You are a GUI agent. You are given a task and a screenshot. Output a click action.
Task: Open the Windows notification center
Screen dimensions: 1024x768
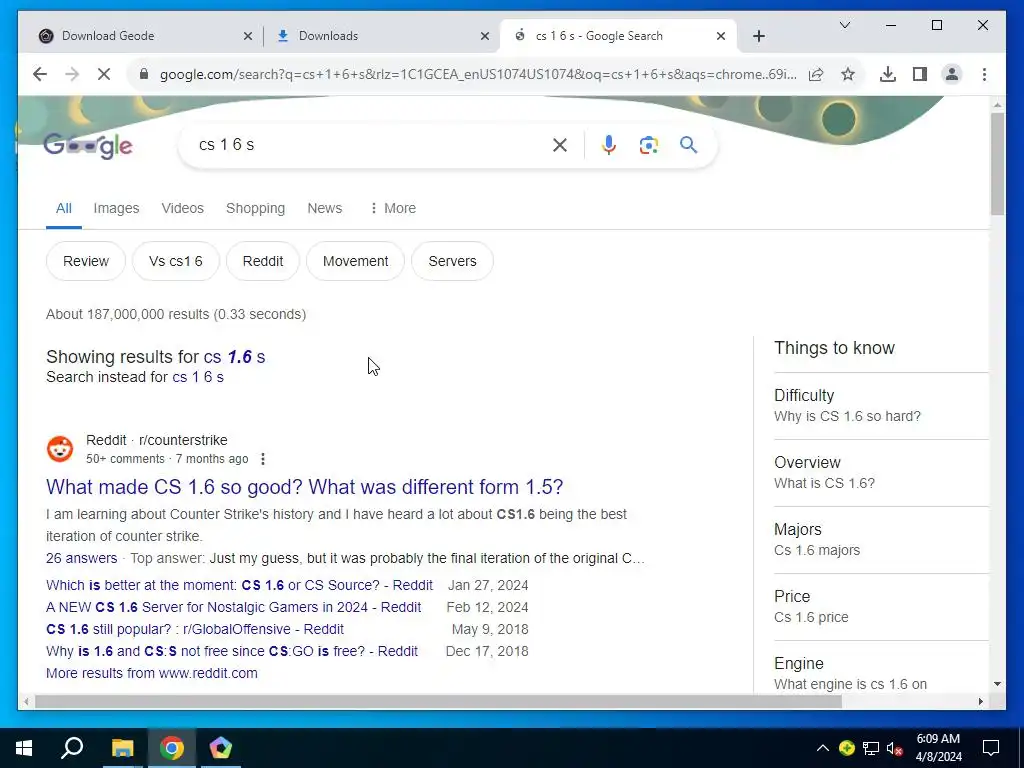tap(991, 748)
